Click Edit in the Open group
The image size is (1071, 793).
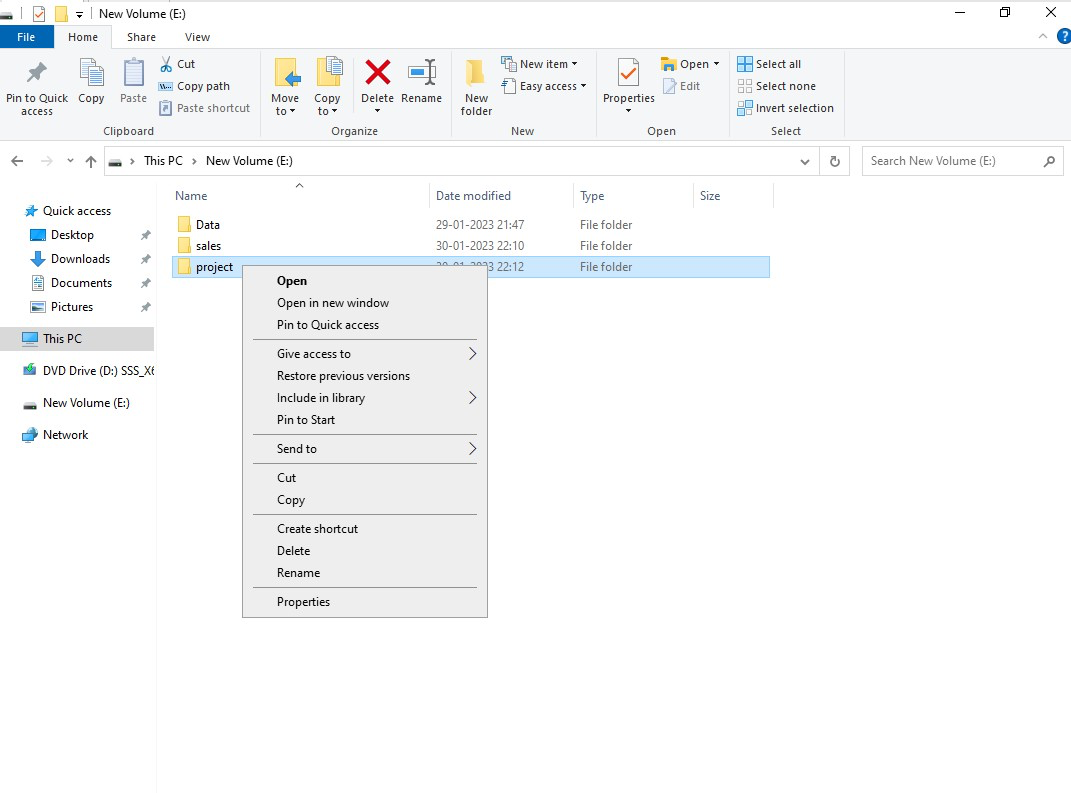tap(682, 86)
